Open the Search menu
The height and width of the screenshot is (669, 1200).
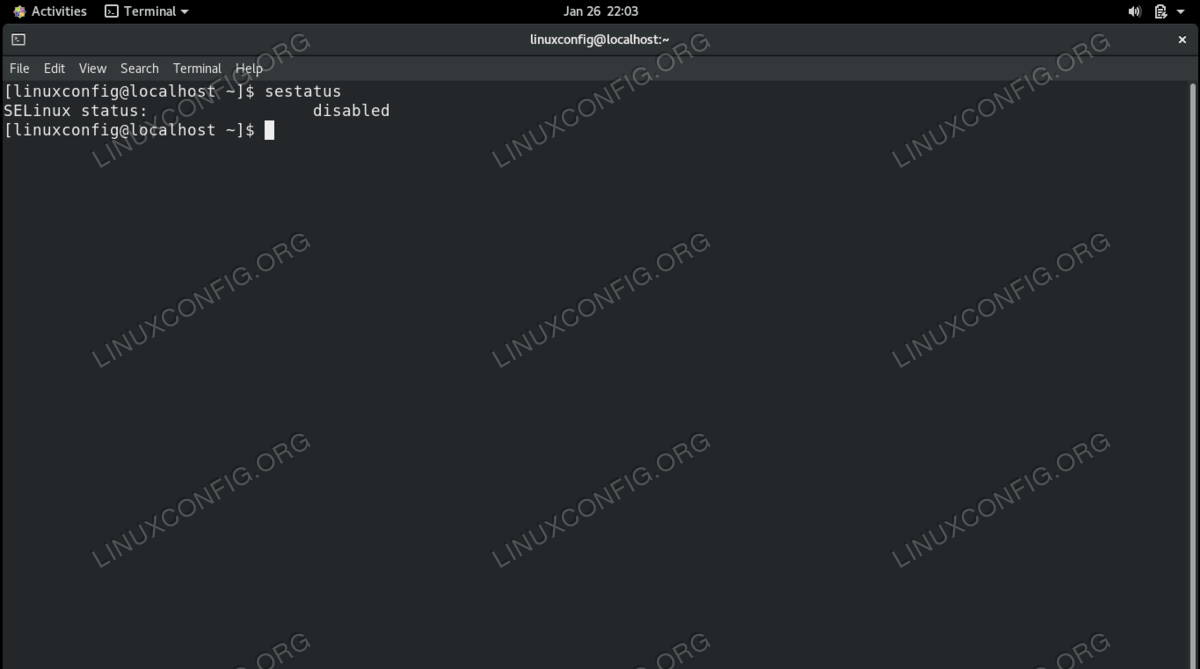coord(139,68)
